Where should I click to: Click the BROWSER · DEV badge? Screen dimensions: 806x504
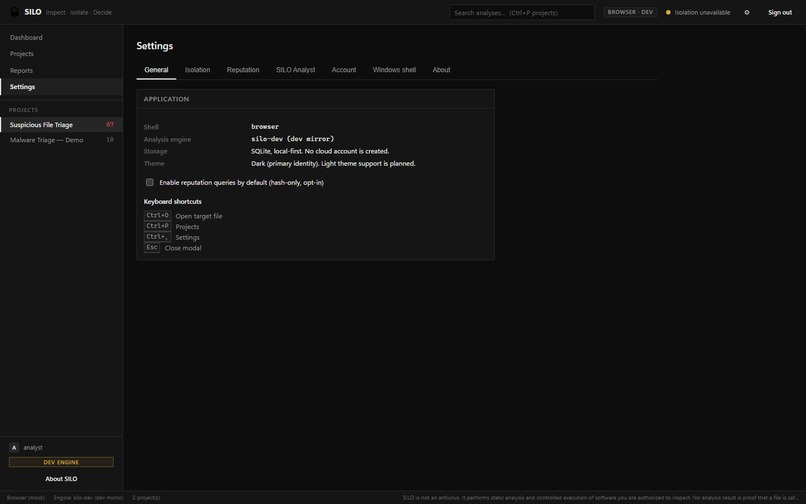click(x=630, y=12)
